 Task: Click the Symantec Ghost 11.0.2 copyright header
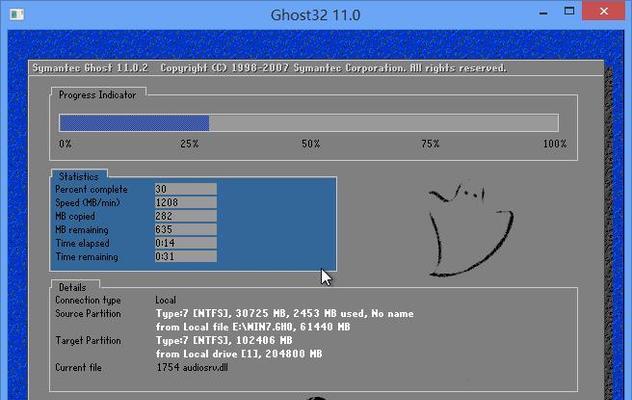269,68
